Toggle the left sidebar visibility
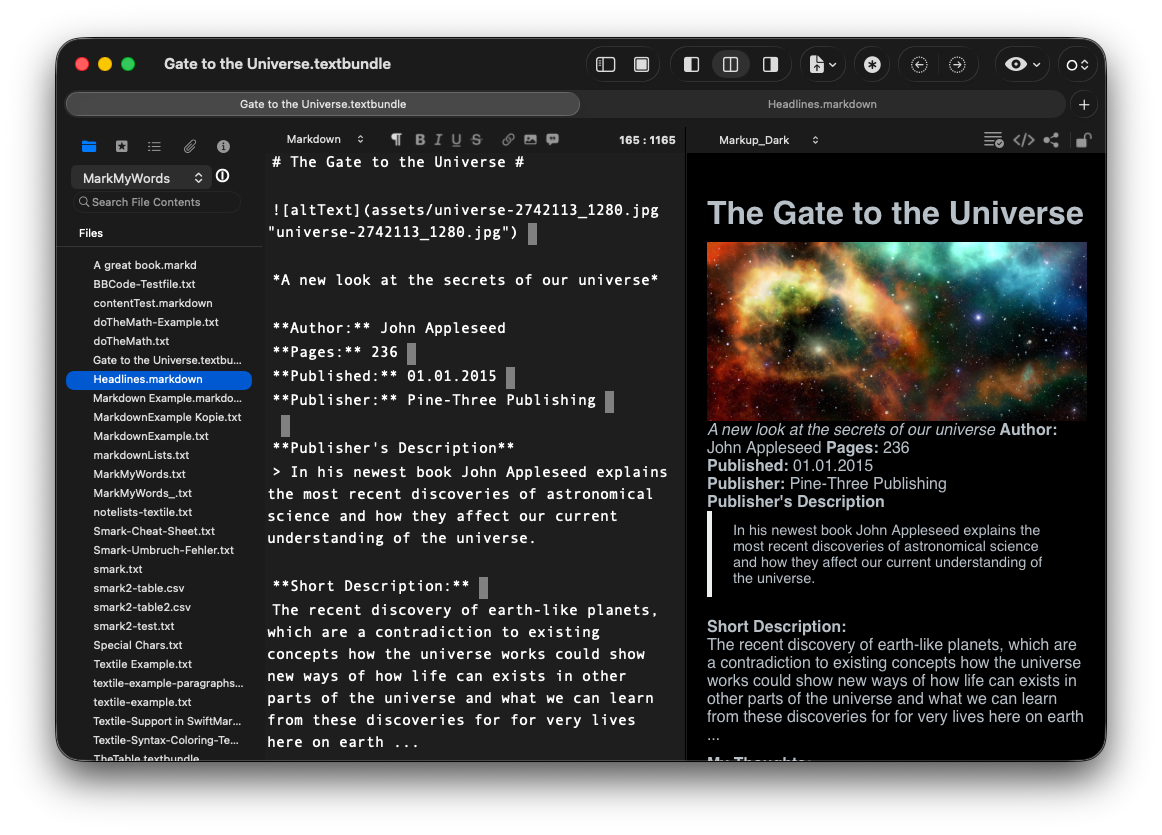Viewport: 1162px width, 835px height. click(x=606, y=65)
